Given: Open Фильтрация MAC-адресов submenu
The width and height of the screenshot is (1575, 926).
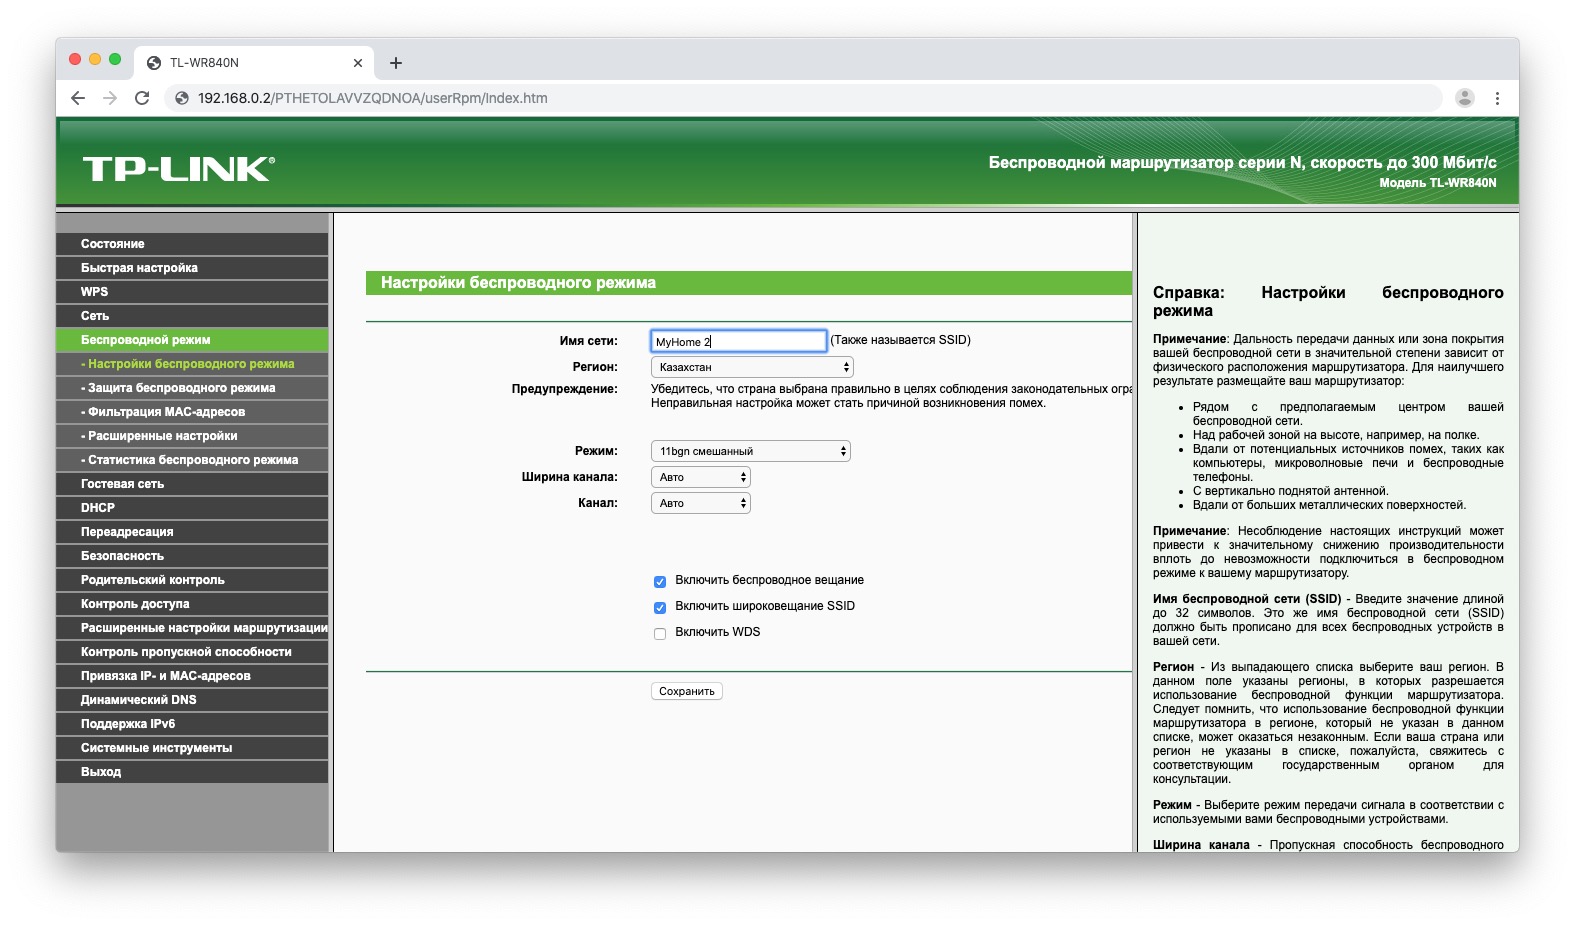Looking at the screenshot, I should (x=192, y=412).
